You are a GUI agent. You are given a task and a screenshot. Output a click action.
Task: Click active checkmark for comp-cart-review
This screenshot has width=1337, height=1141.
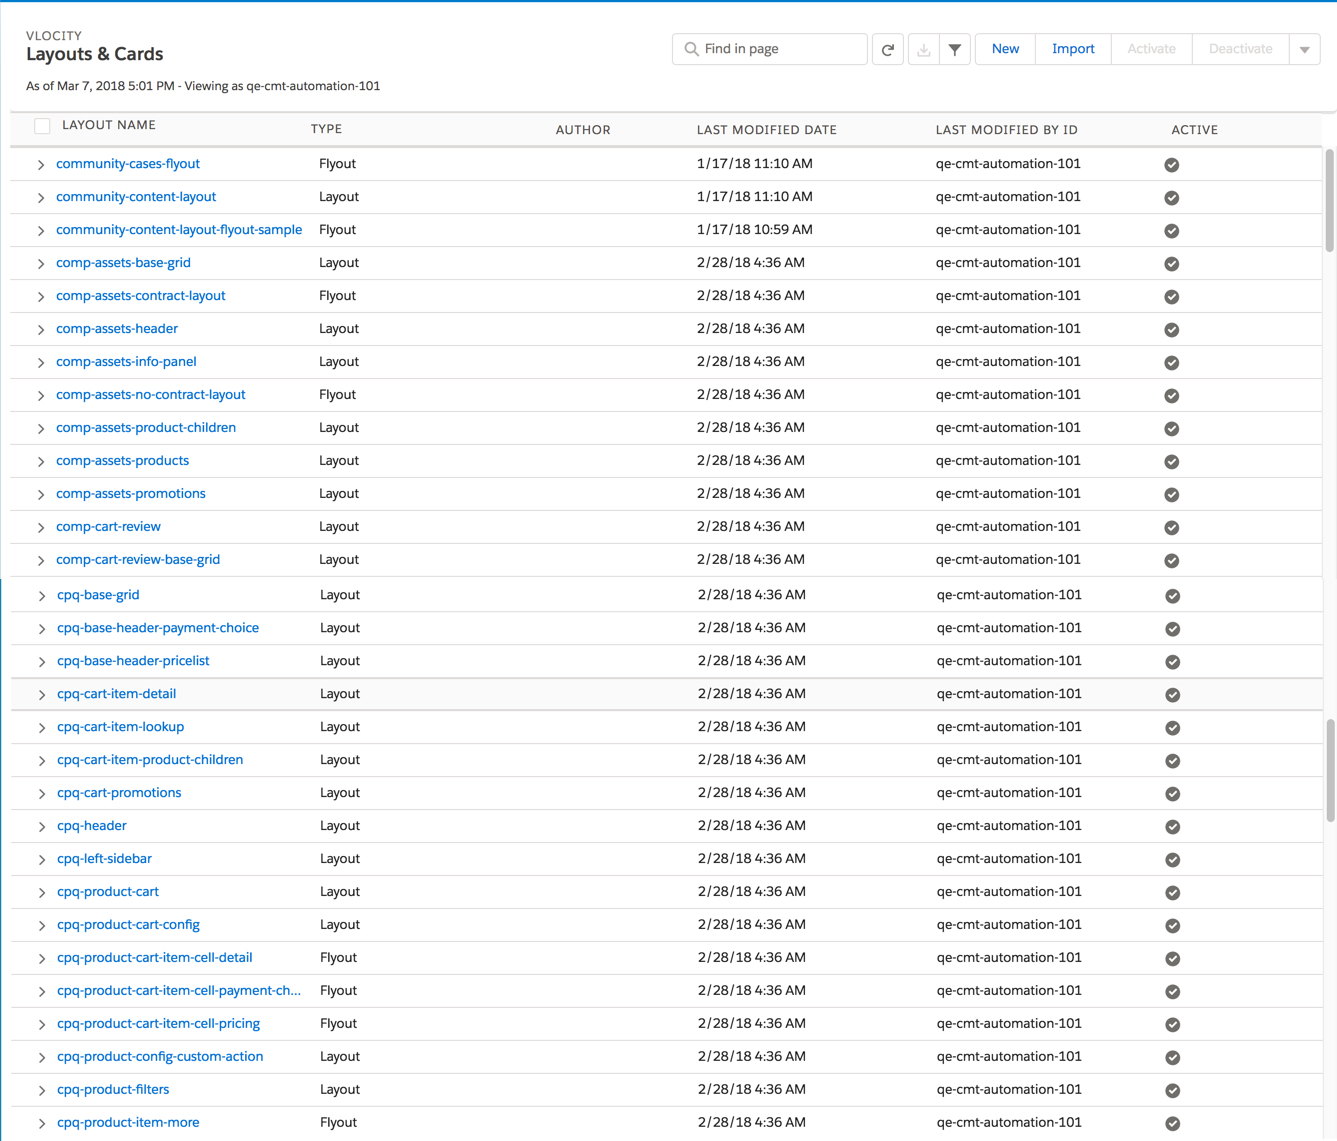tap(1171, 528)
